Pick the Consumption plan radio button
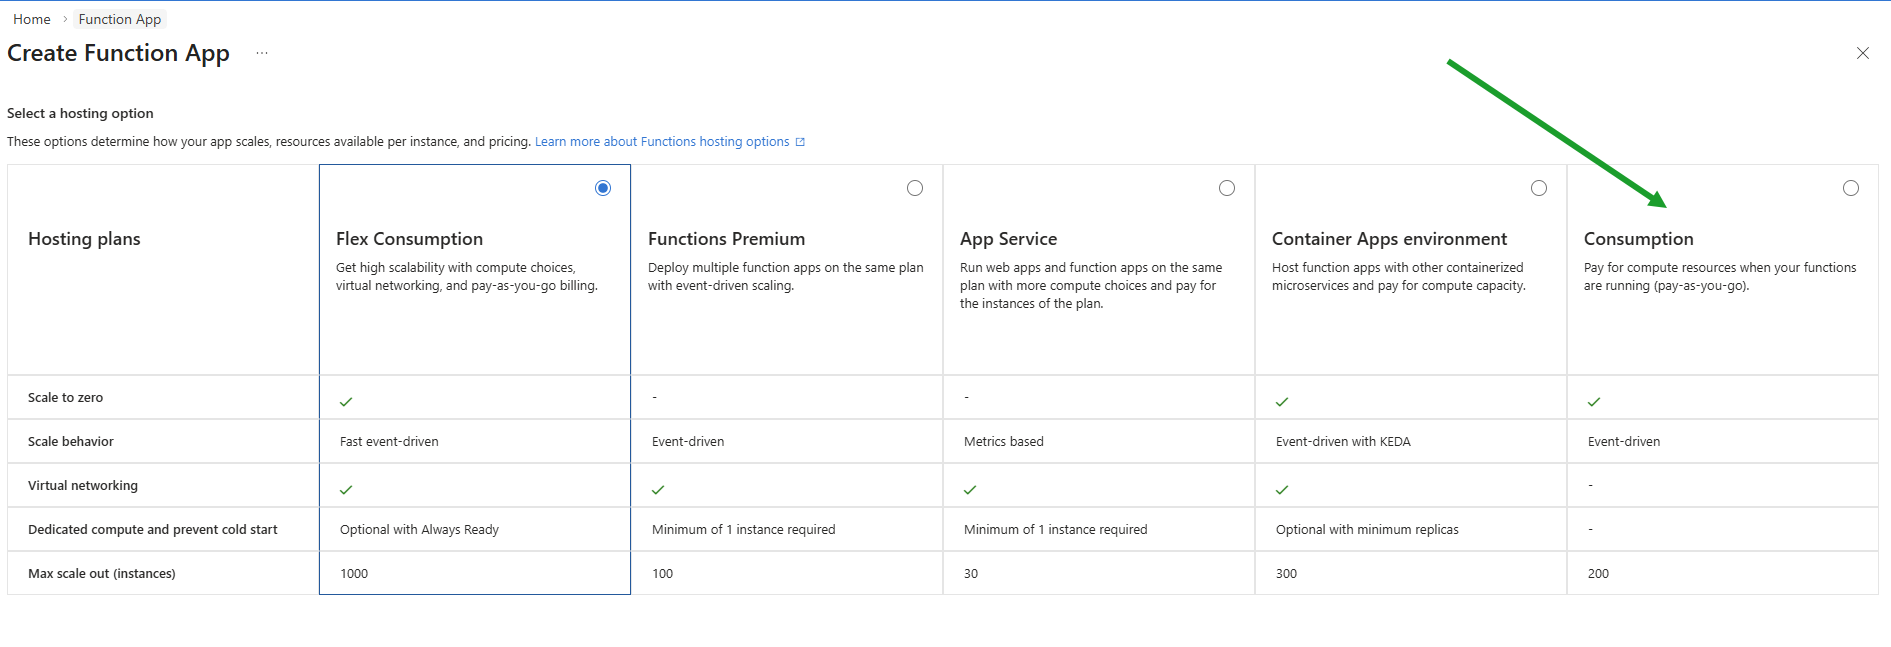The height and width of the screenshot is (647, 1891). pyautogui.click(x=1851, y=188)
